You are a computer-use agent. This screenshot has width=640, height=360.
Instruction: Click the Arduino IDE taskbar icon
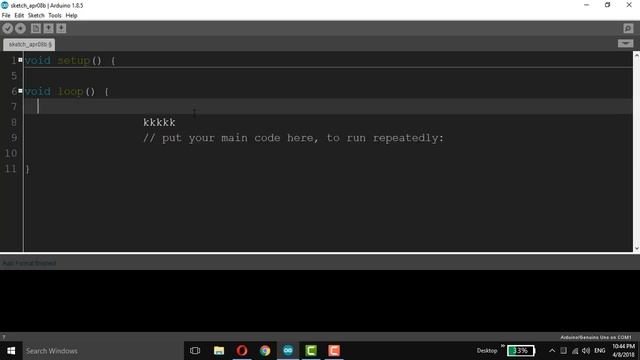tap(288, 351)
